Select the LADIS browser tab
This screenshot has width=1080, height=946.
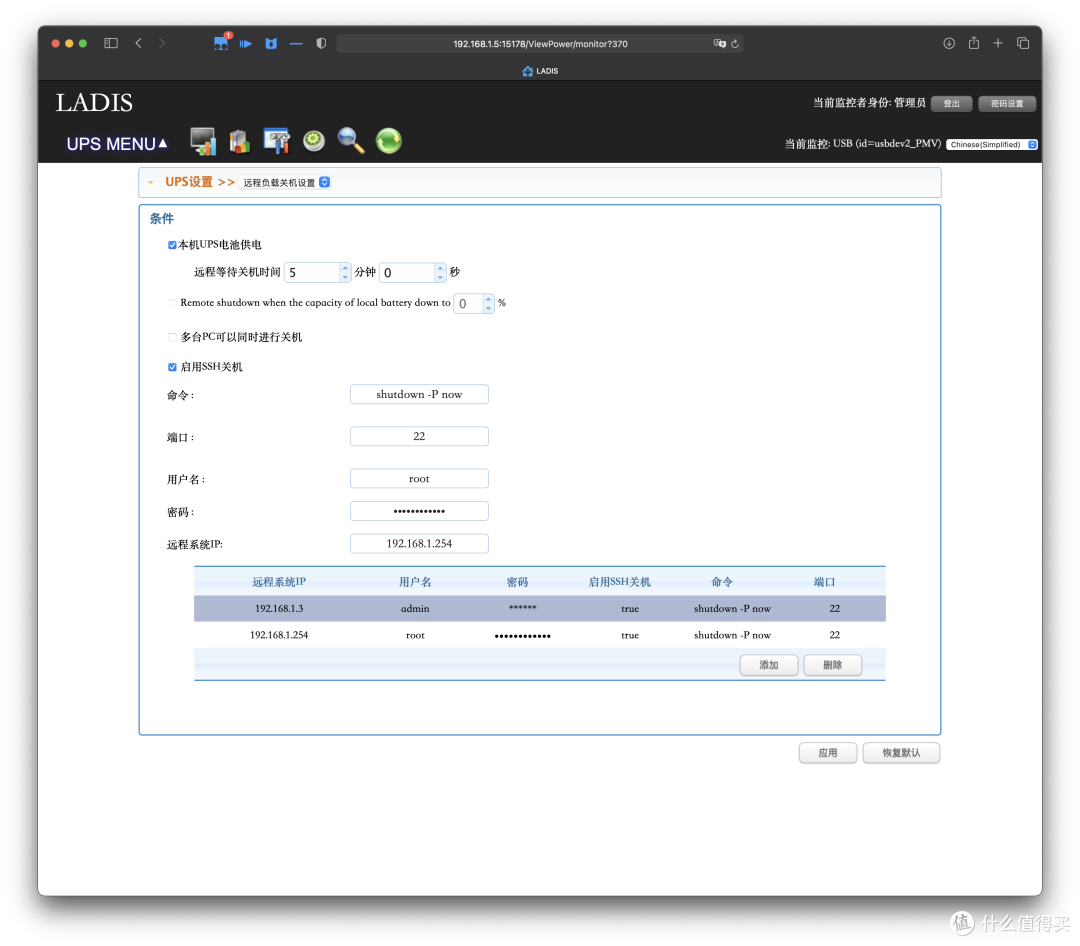click(540, 71)
